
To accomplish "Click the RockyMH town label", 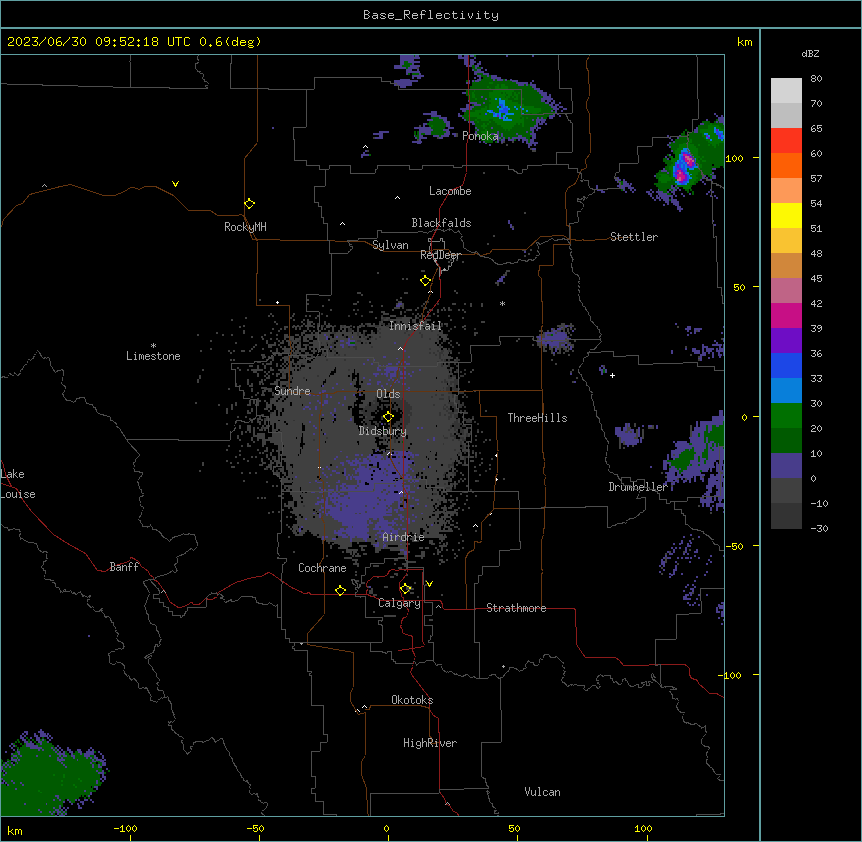I will pyautogui.click(x=245, y=227).
